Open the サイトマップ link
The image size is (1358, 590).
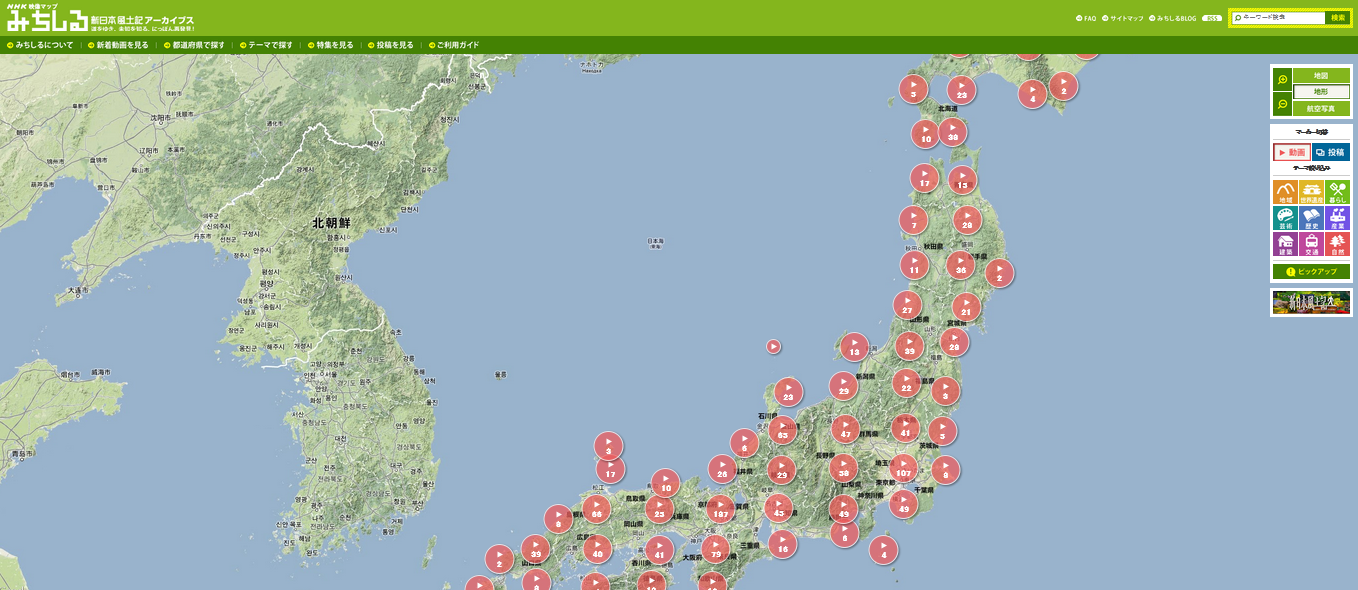tap(1123, 18)
